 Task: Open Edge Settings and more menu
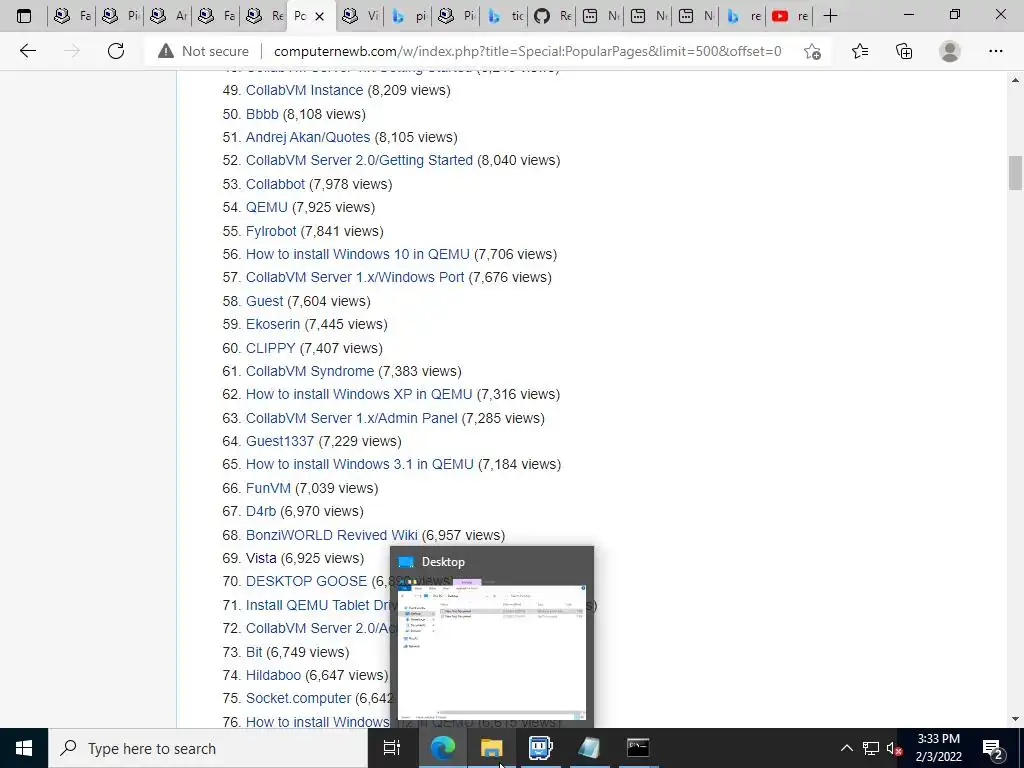coord(995,51)
